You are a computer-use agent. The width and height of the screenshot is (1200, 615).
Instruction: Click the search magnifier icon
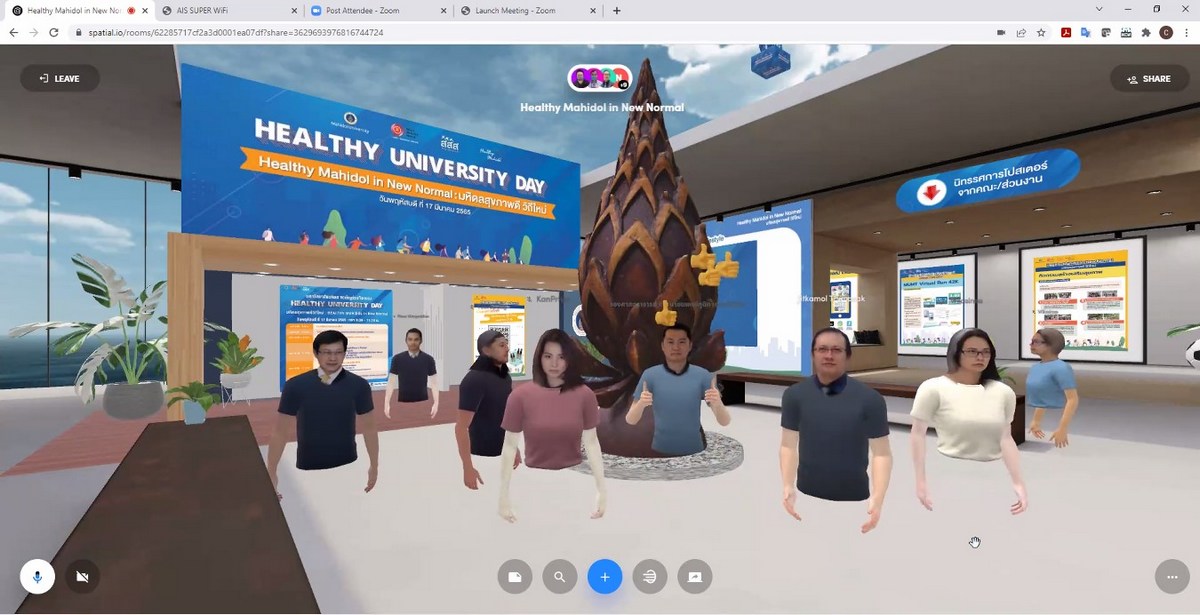(x=559, y=577)
